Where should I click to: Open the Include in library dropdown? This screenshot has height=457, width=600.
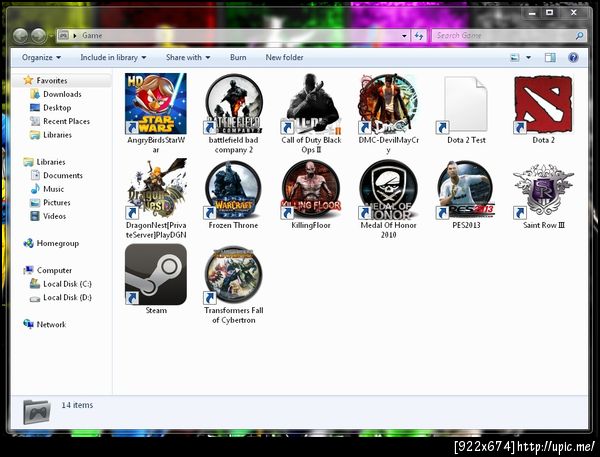coord(113,58)
